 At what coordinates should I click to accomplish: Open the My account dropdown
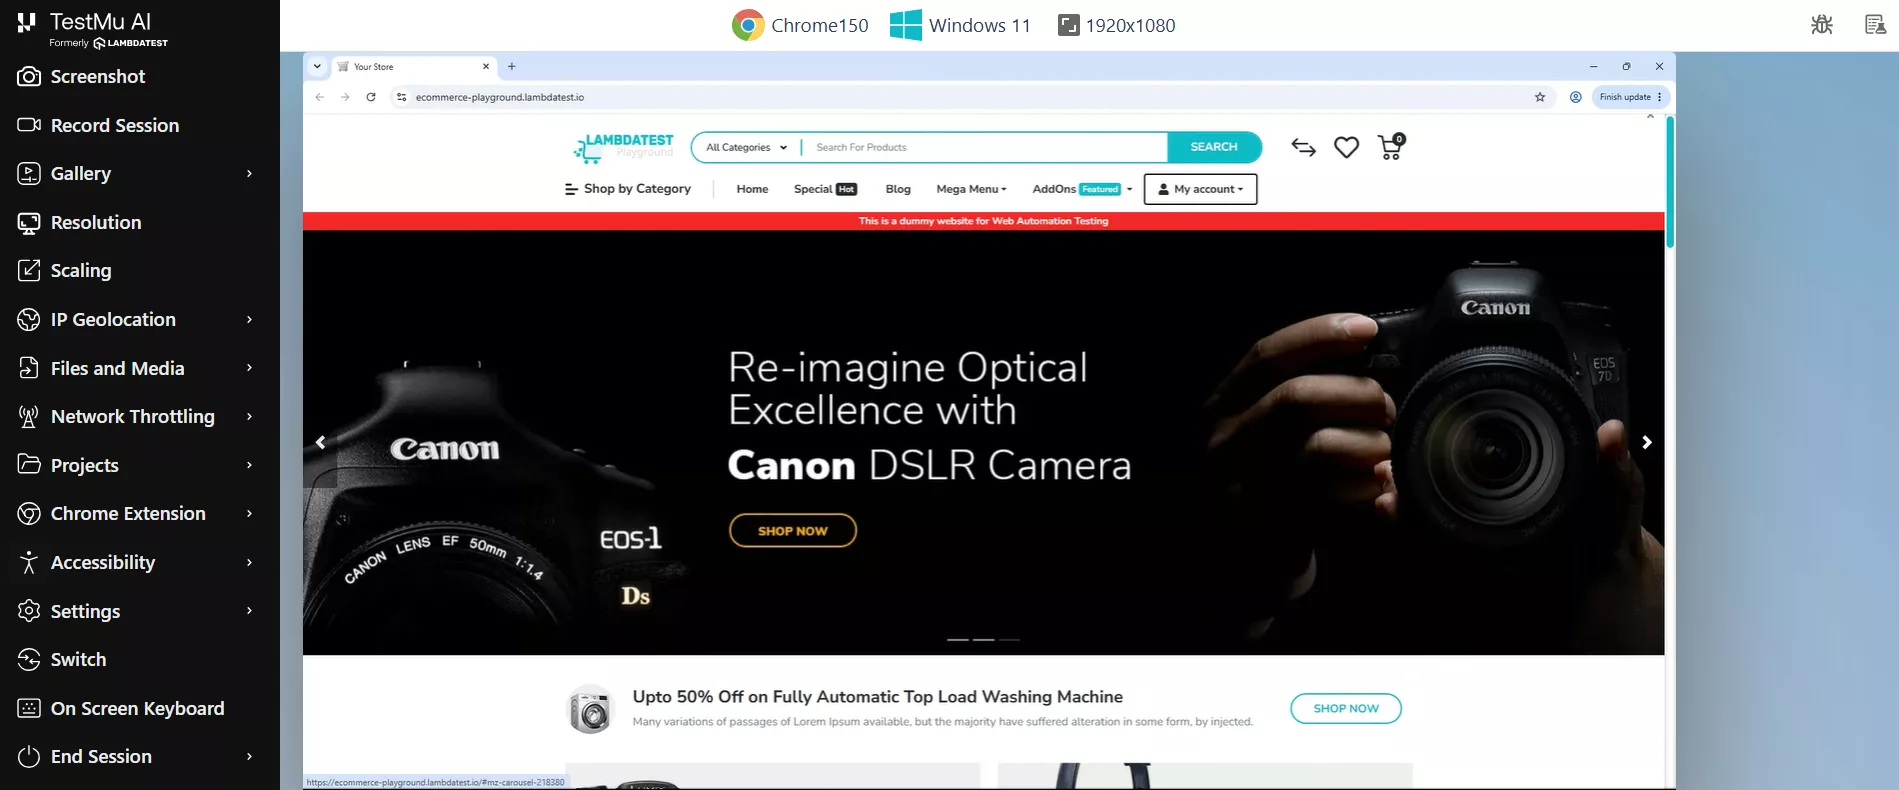pyautogui.click(x=1200, y=189)
